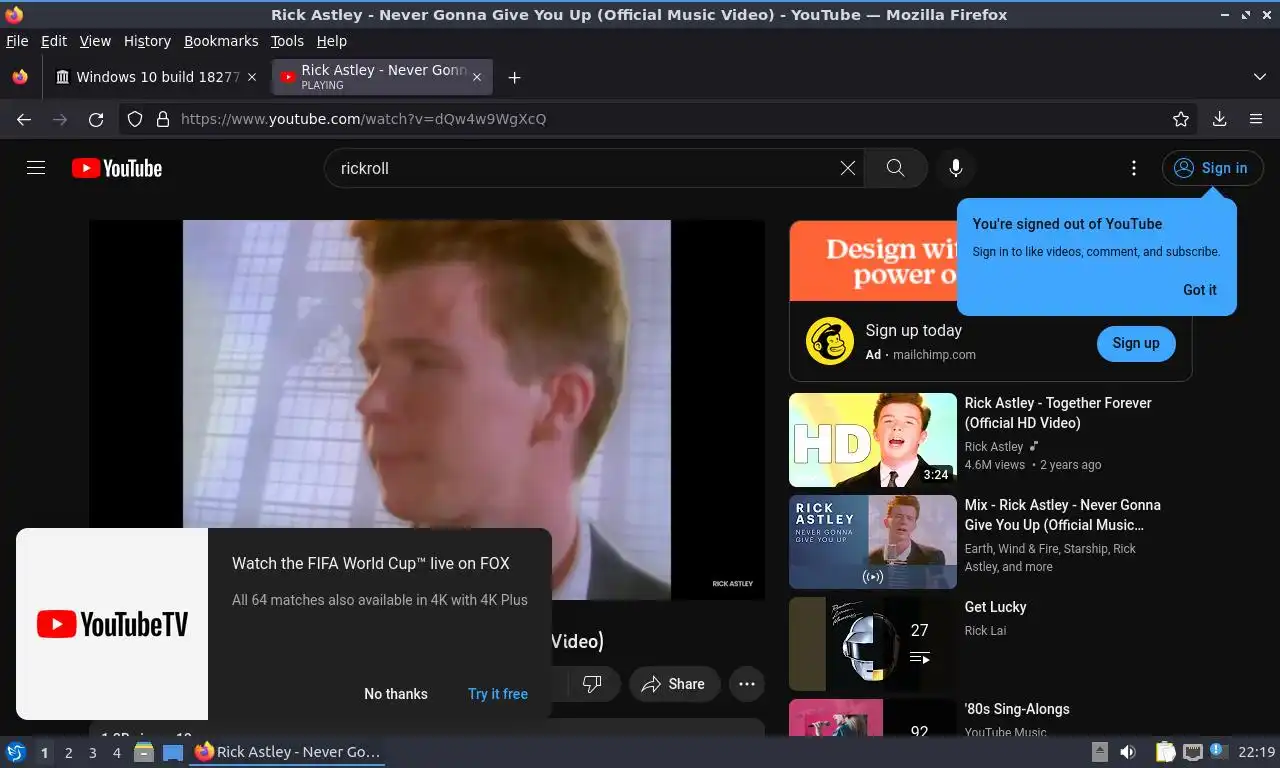This screenshot has height=768, width=1280.
Task: Decline YouTube TV offer with No thanks
Action: tap(396, 694)
